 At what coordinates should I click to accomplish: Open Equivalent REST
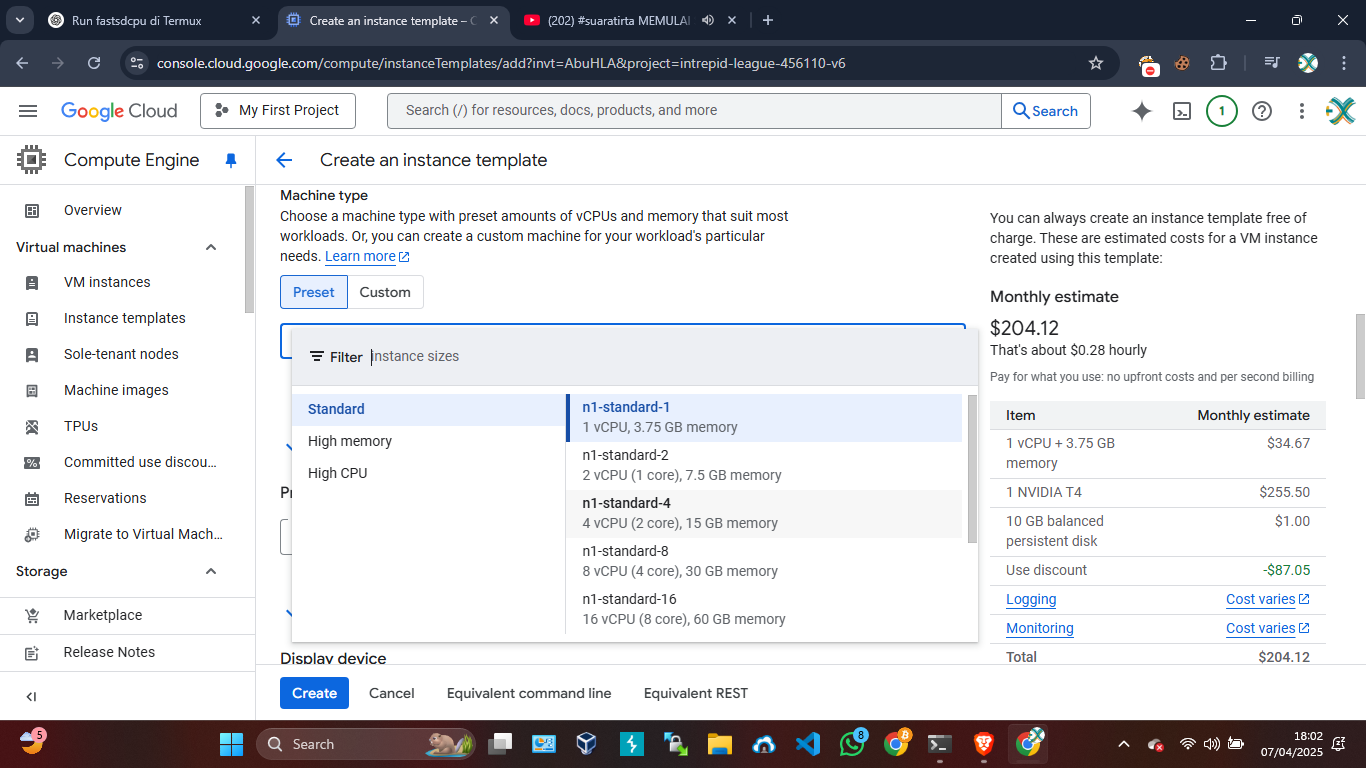click(696, 693)
